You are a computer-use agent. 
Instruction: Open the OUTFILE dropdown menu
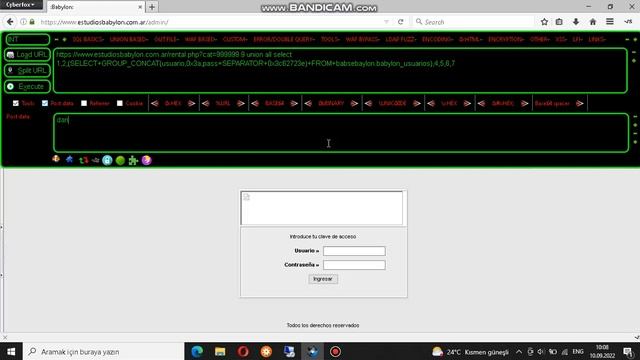click(166, 40)
